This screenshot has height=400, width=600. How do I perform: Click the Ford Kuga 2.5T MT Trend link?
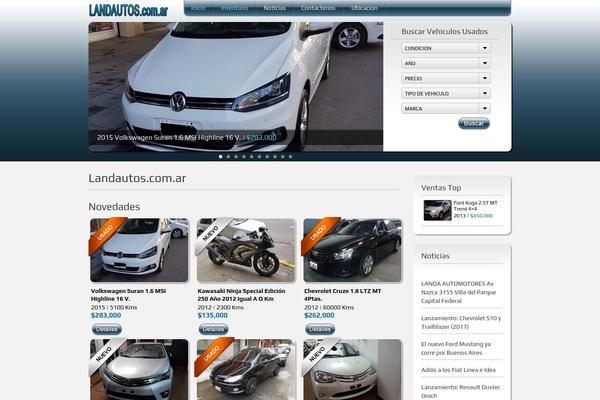pyautogui.click(x=476, y=206)
